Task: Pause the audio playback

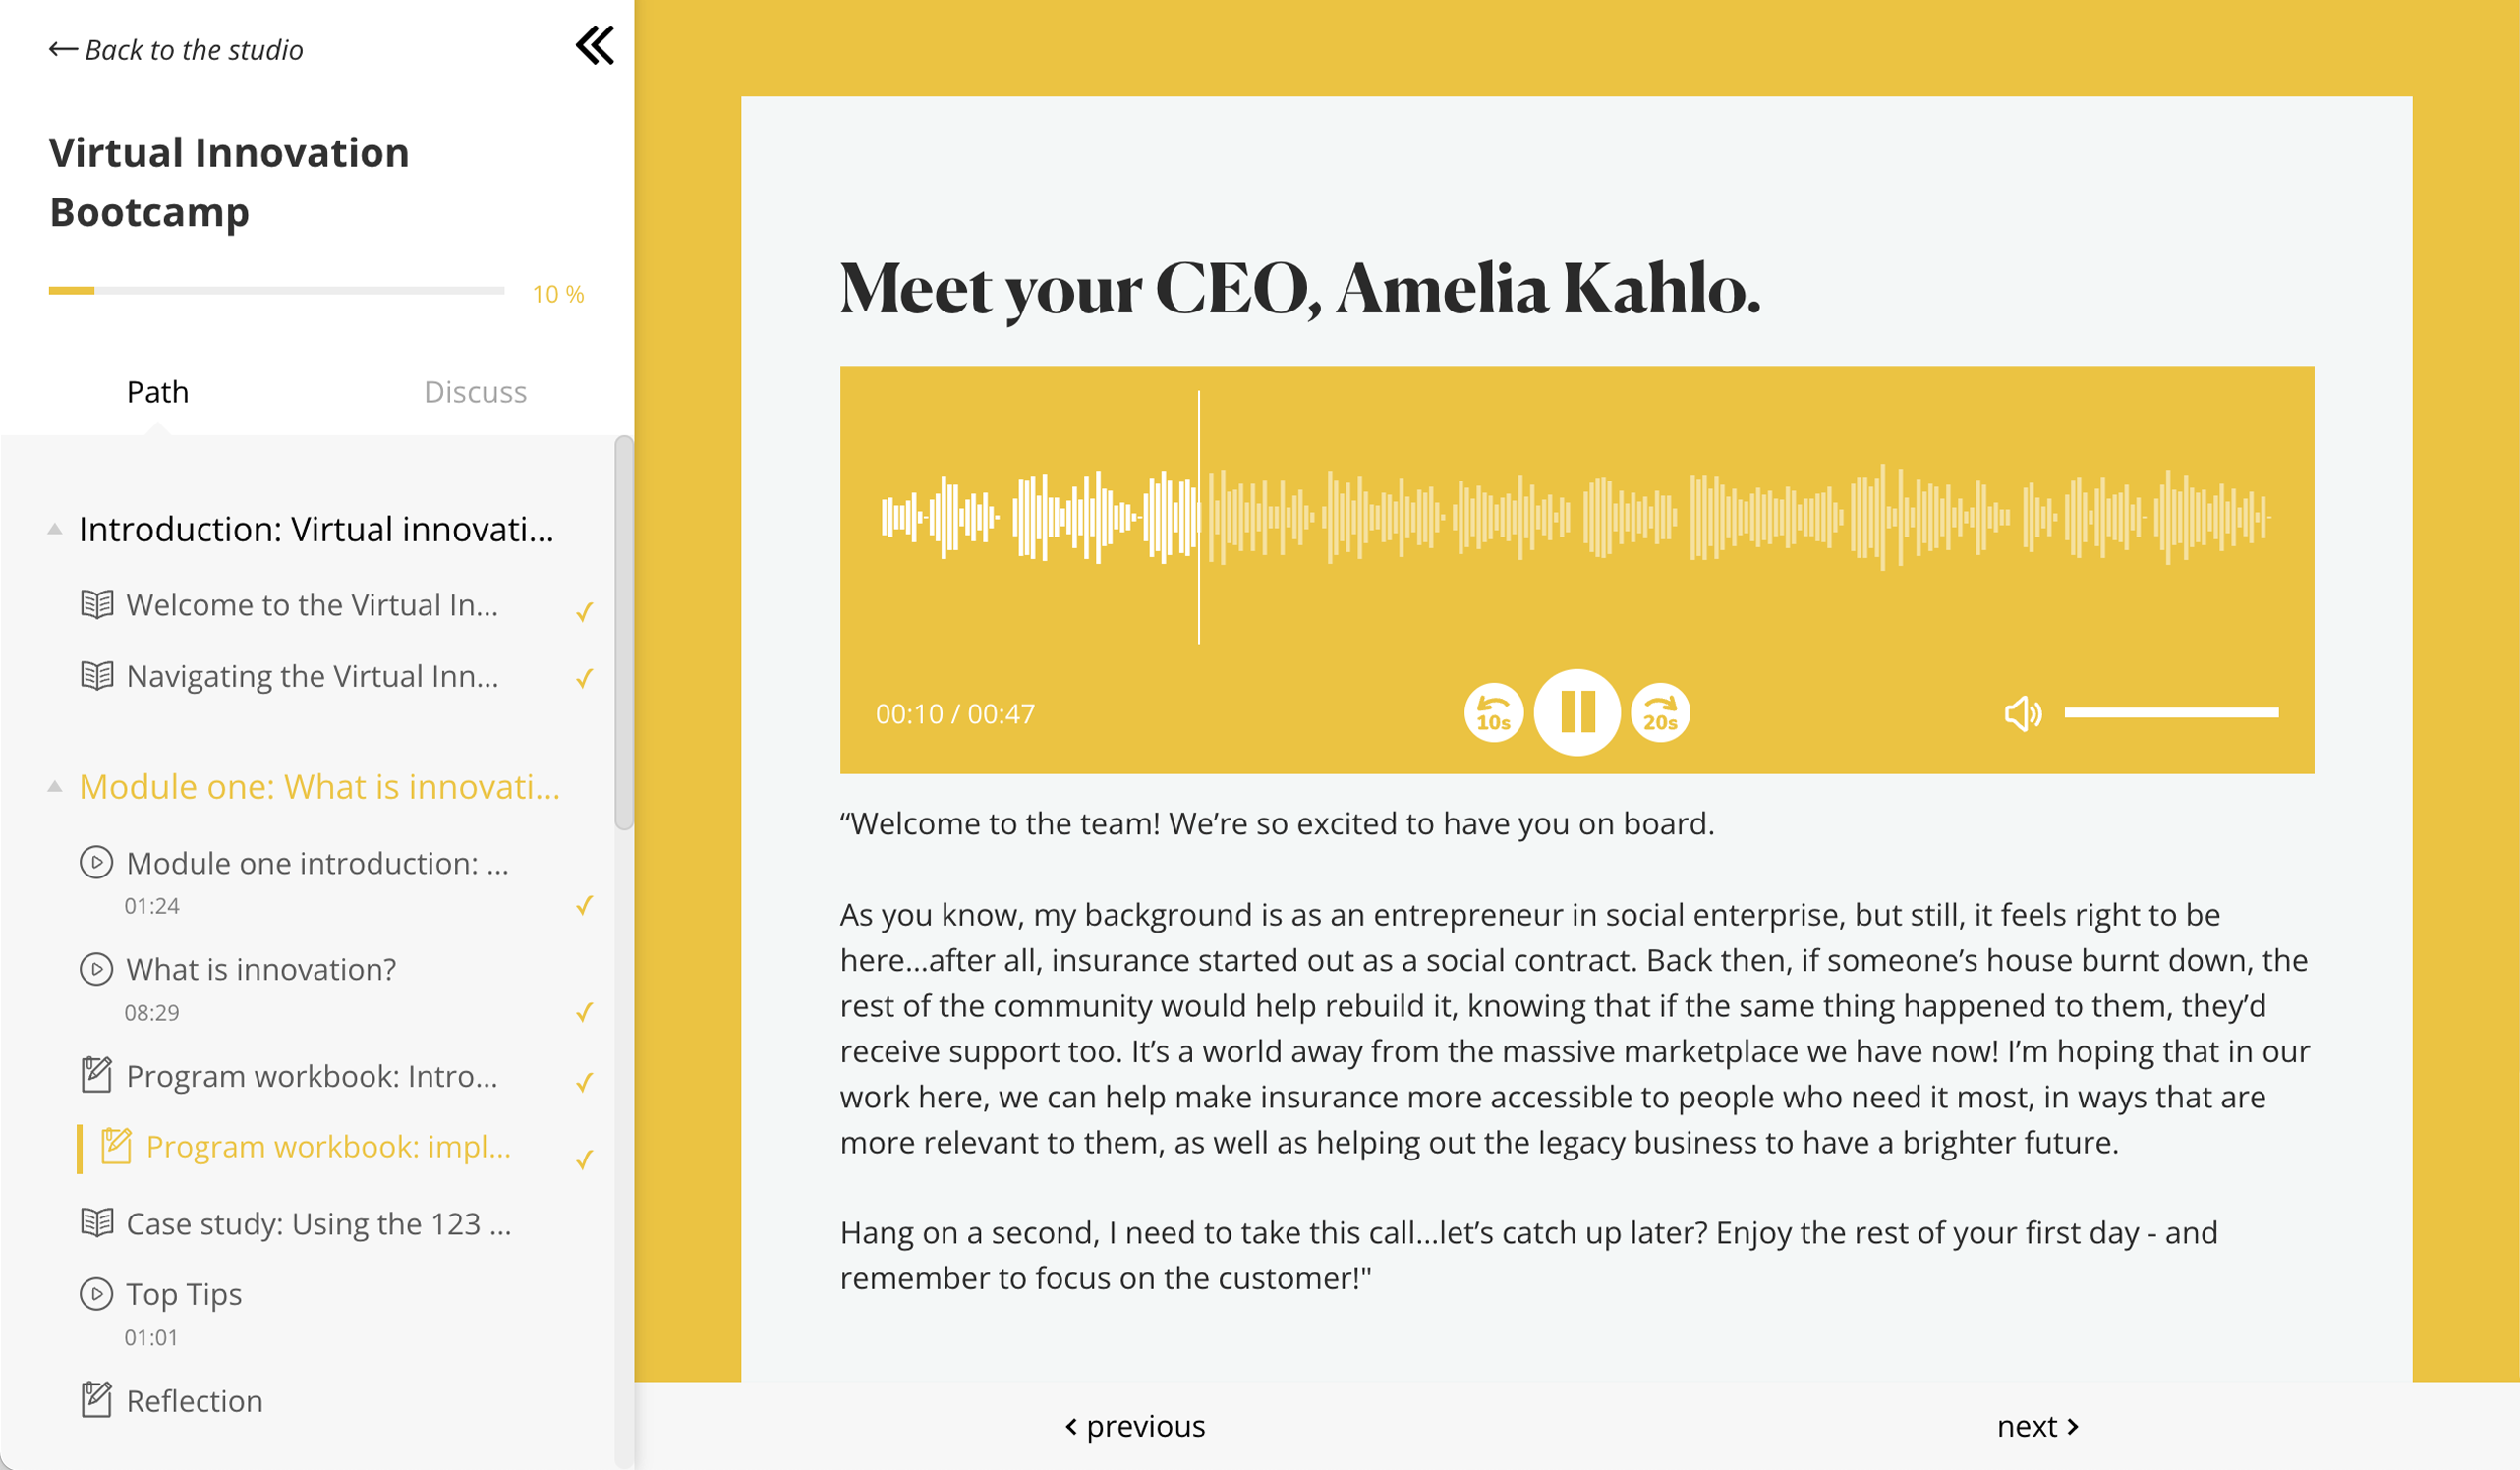Action: click(1577, 713)
